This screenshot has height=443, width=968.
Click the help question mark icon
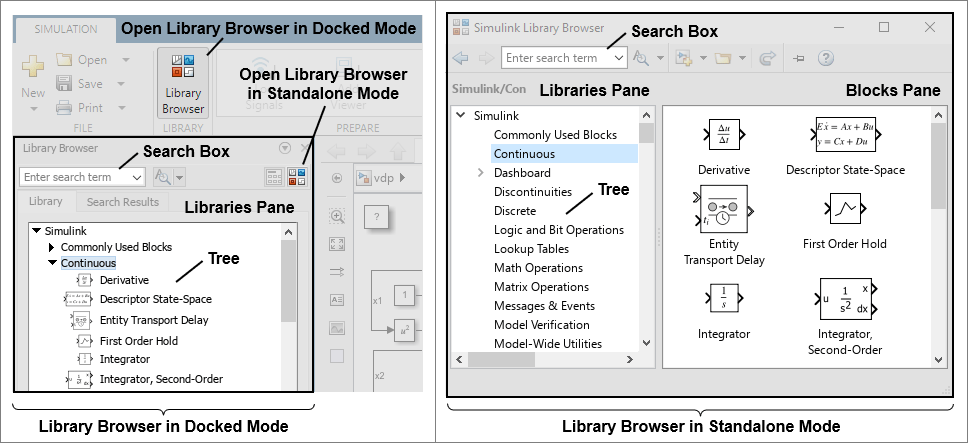[x=825, y=59]
